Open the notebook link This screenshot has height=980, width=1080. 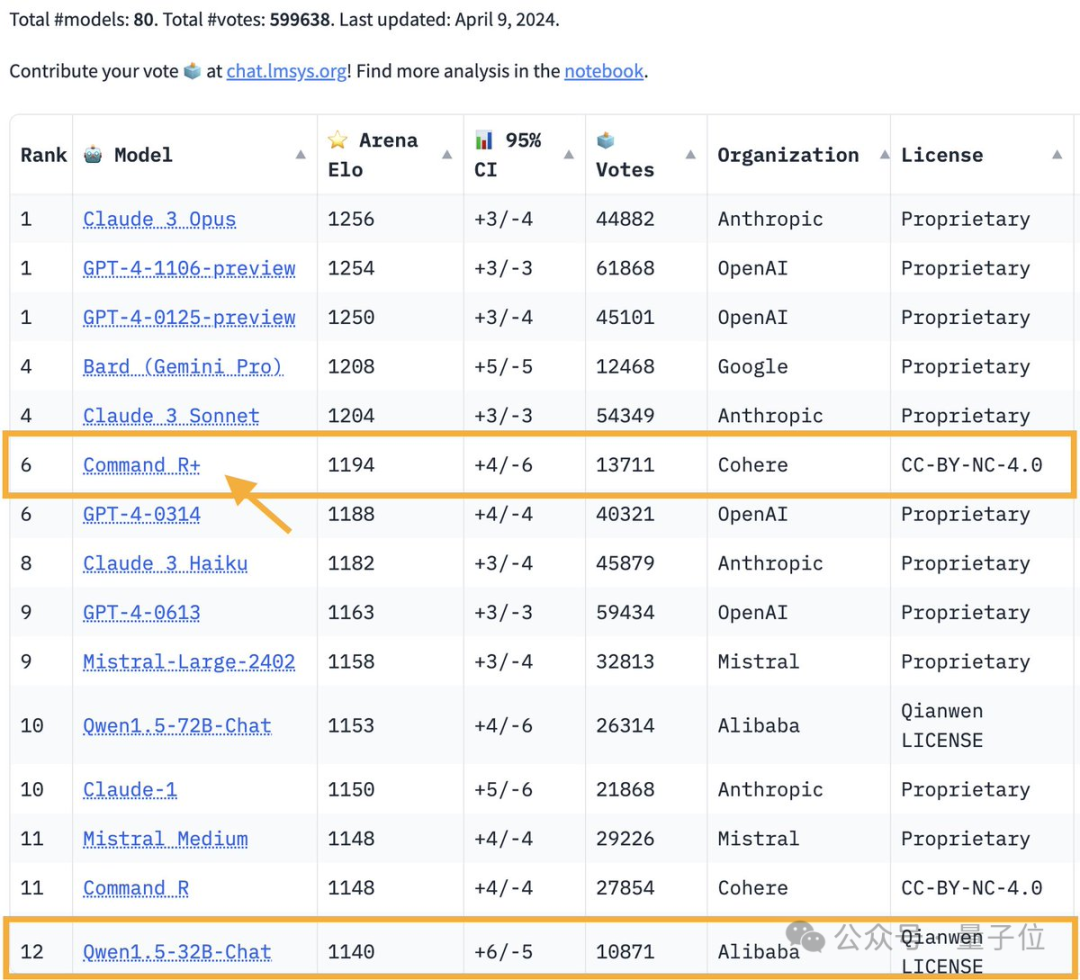(x=603, y=71)
